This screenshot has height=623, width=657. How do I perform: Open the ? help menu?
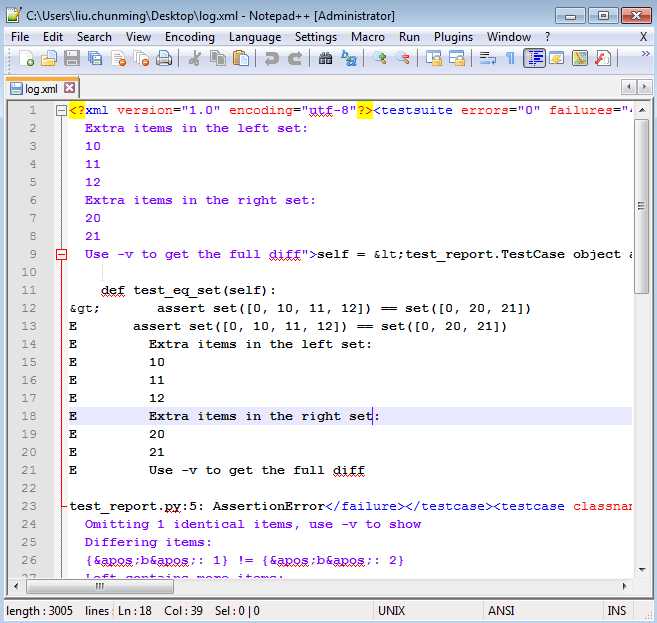(x=547, y=37)
